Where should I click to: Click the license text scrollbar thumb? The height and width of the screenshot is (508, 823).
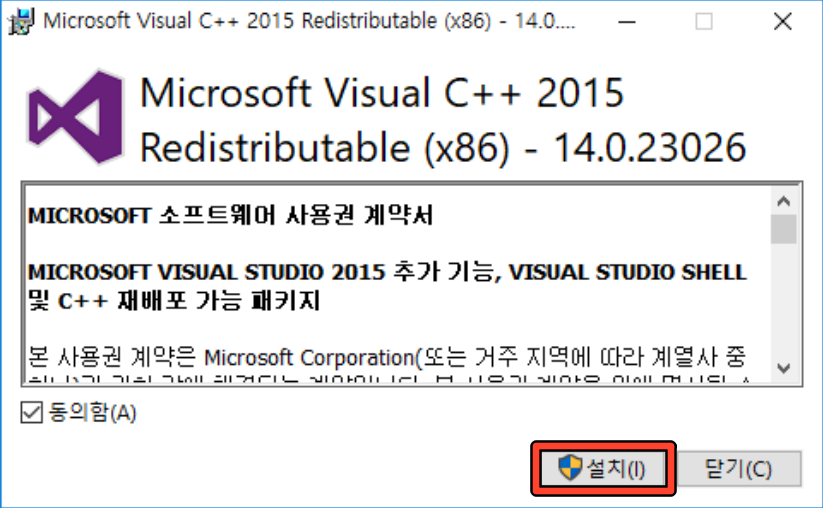(784, 229)
